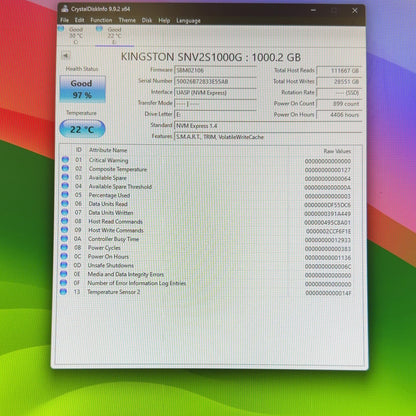The width and height of the screenshot is (416, 416).
Task: Click status orb for Available Spare Threshold
Action: pyautogui.click(x=65, y=186)
